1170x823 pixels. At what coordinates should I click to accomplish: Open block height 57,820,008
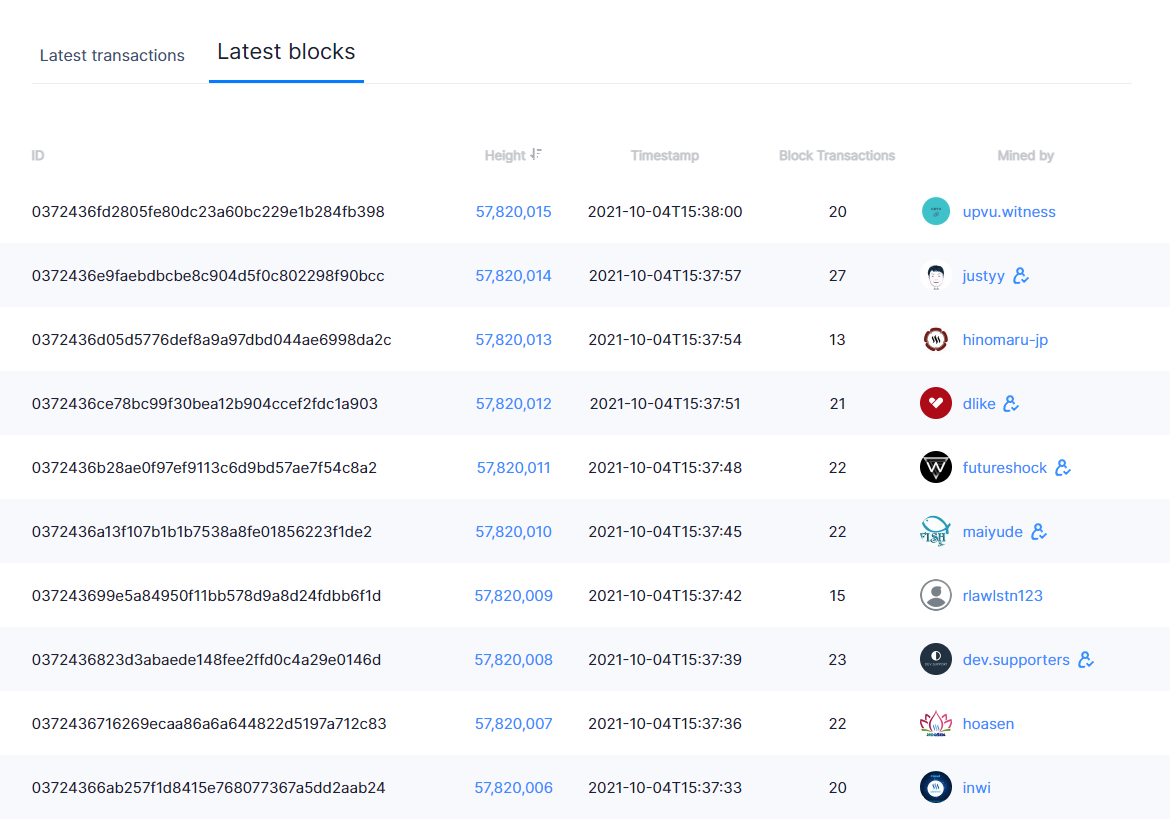(x=513, y=660)
